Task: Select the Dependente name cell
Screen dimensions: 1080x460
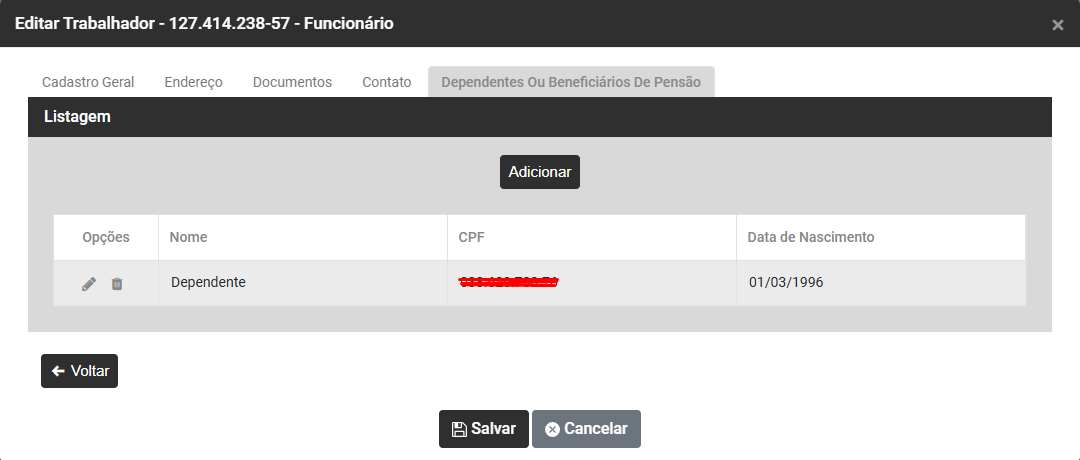Action: pos(208,283)
